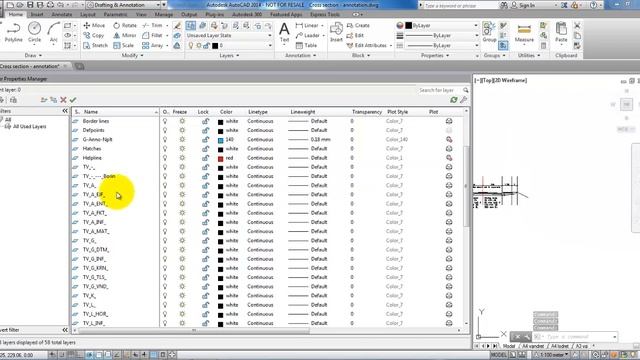Refresh the layer list

click(453, 100)
